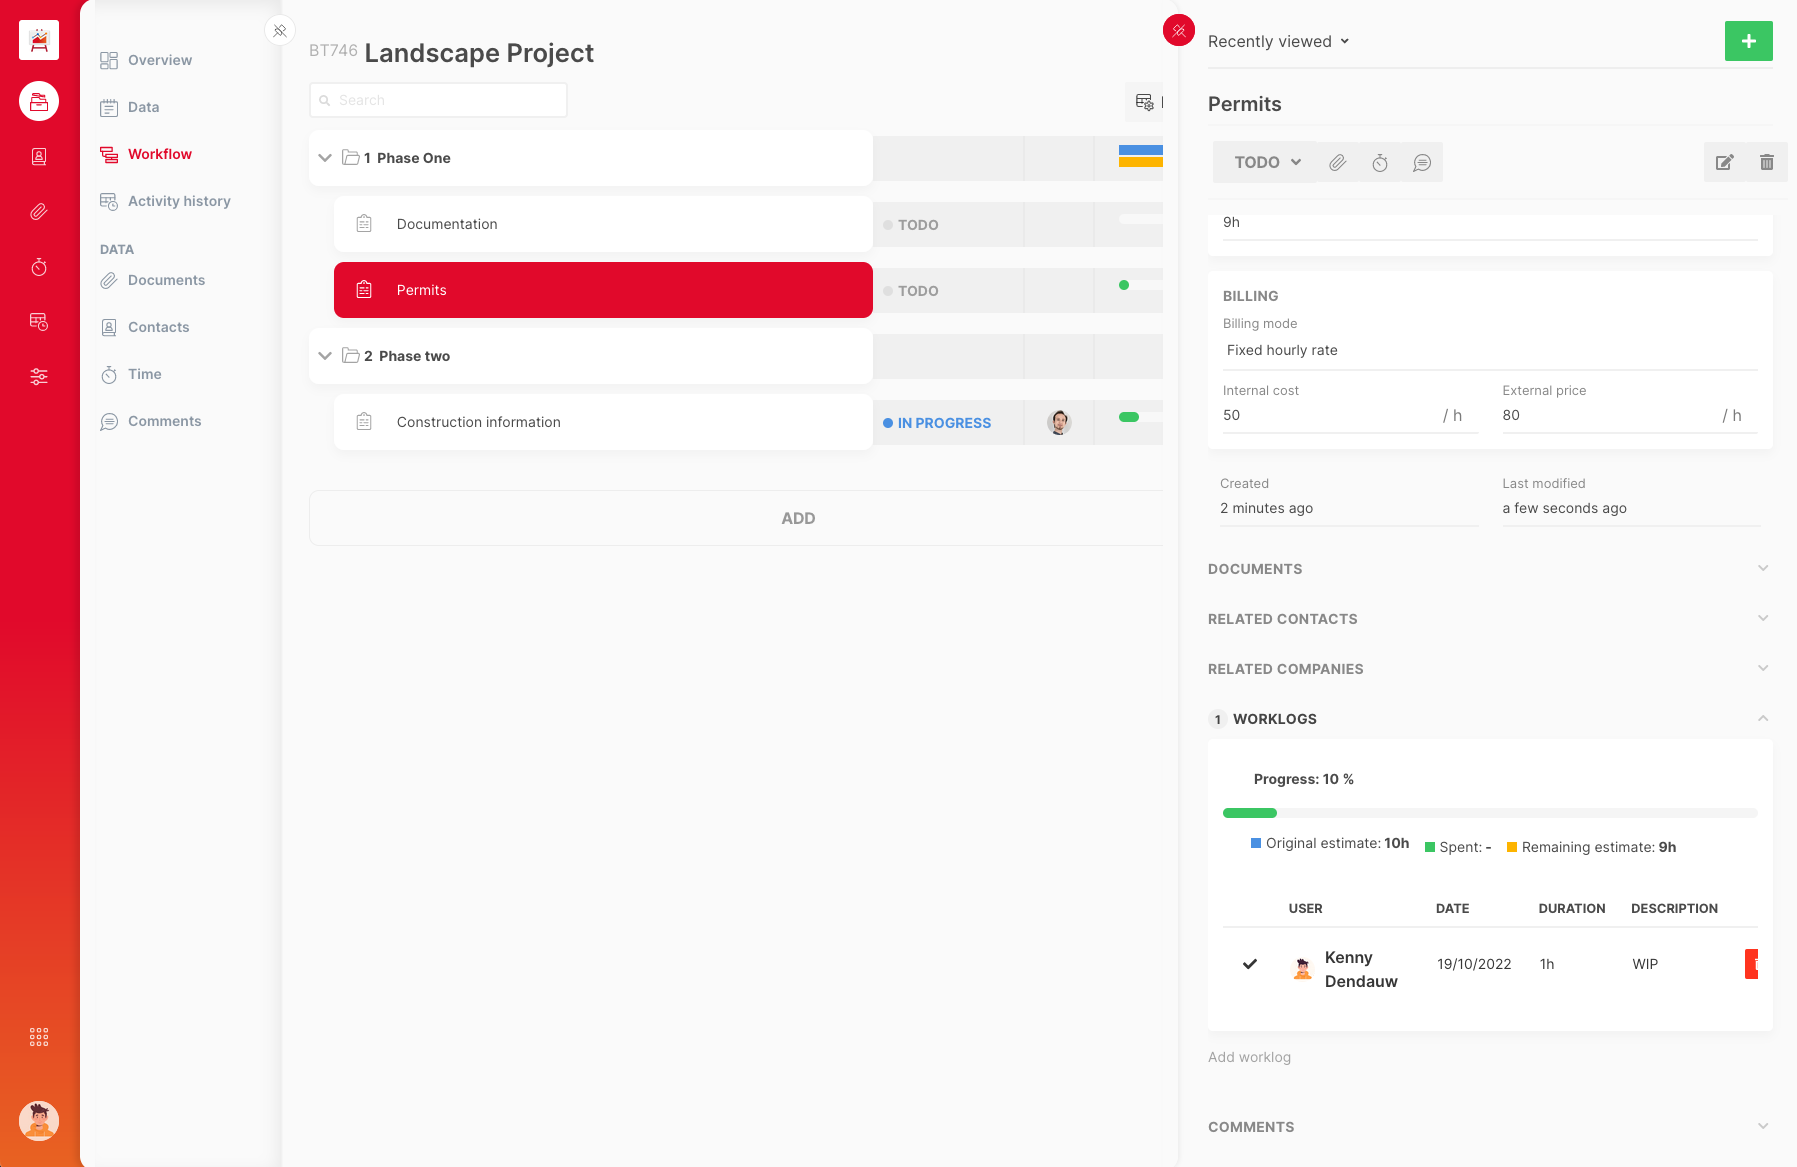1797x1167 pixels.
Task: Expand the Documents section
Action: (x=1489, y=569)
